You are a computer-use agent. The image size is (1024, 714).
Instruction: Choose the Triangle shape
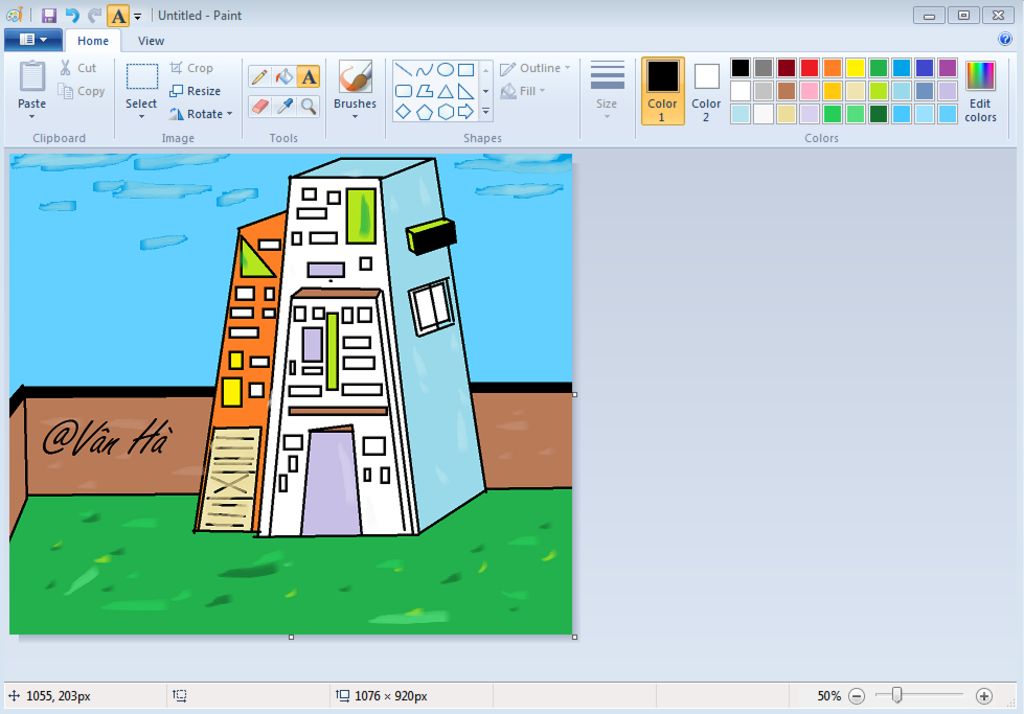coord(445,91)
